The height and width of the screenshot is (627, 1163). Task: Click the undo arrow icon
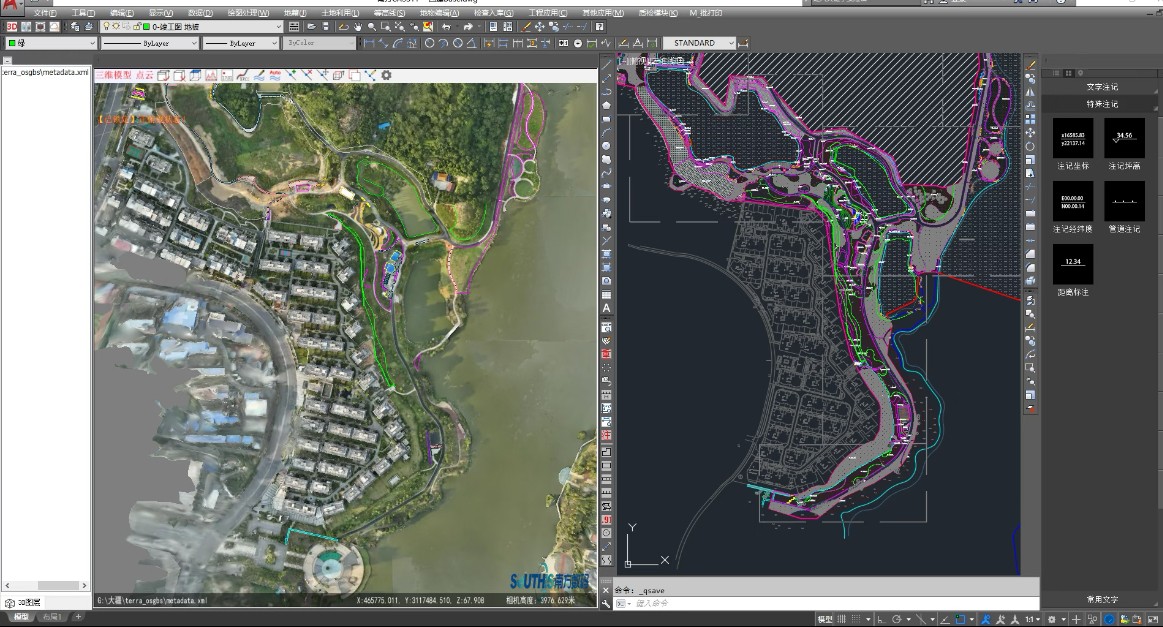click(x=447, y=27)
